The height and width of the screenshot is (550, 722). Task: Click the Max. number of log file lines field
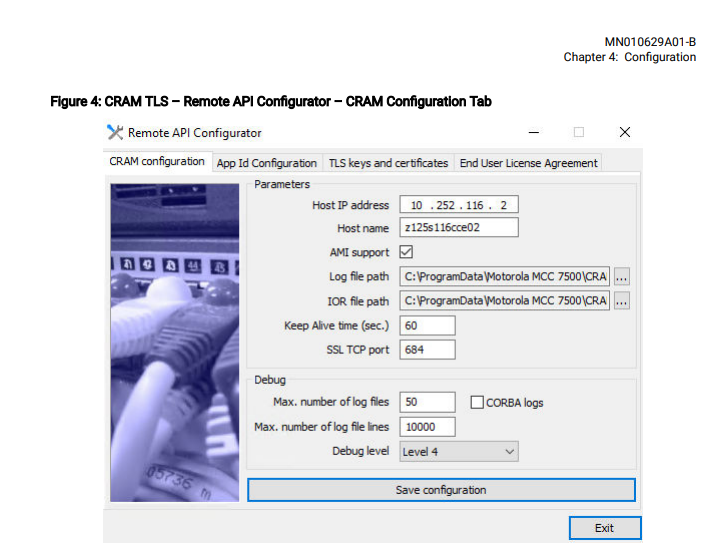(x=427, y=427)
